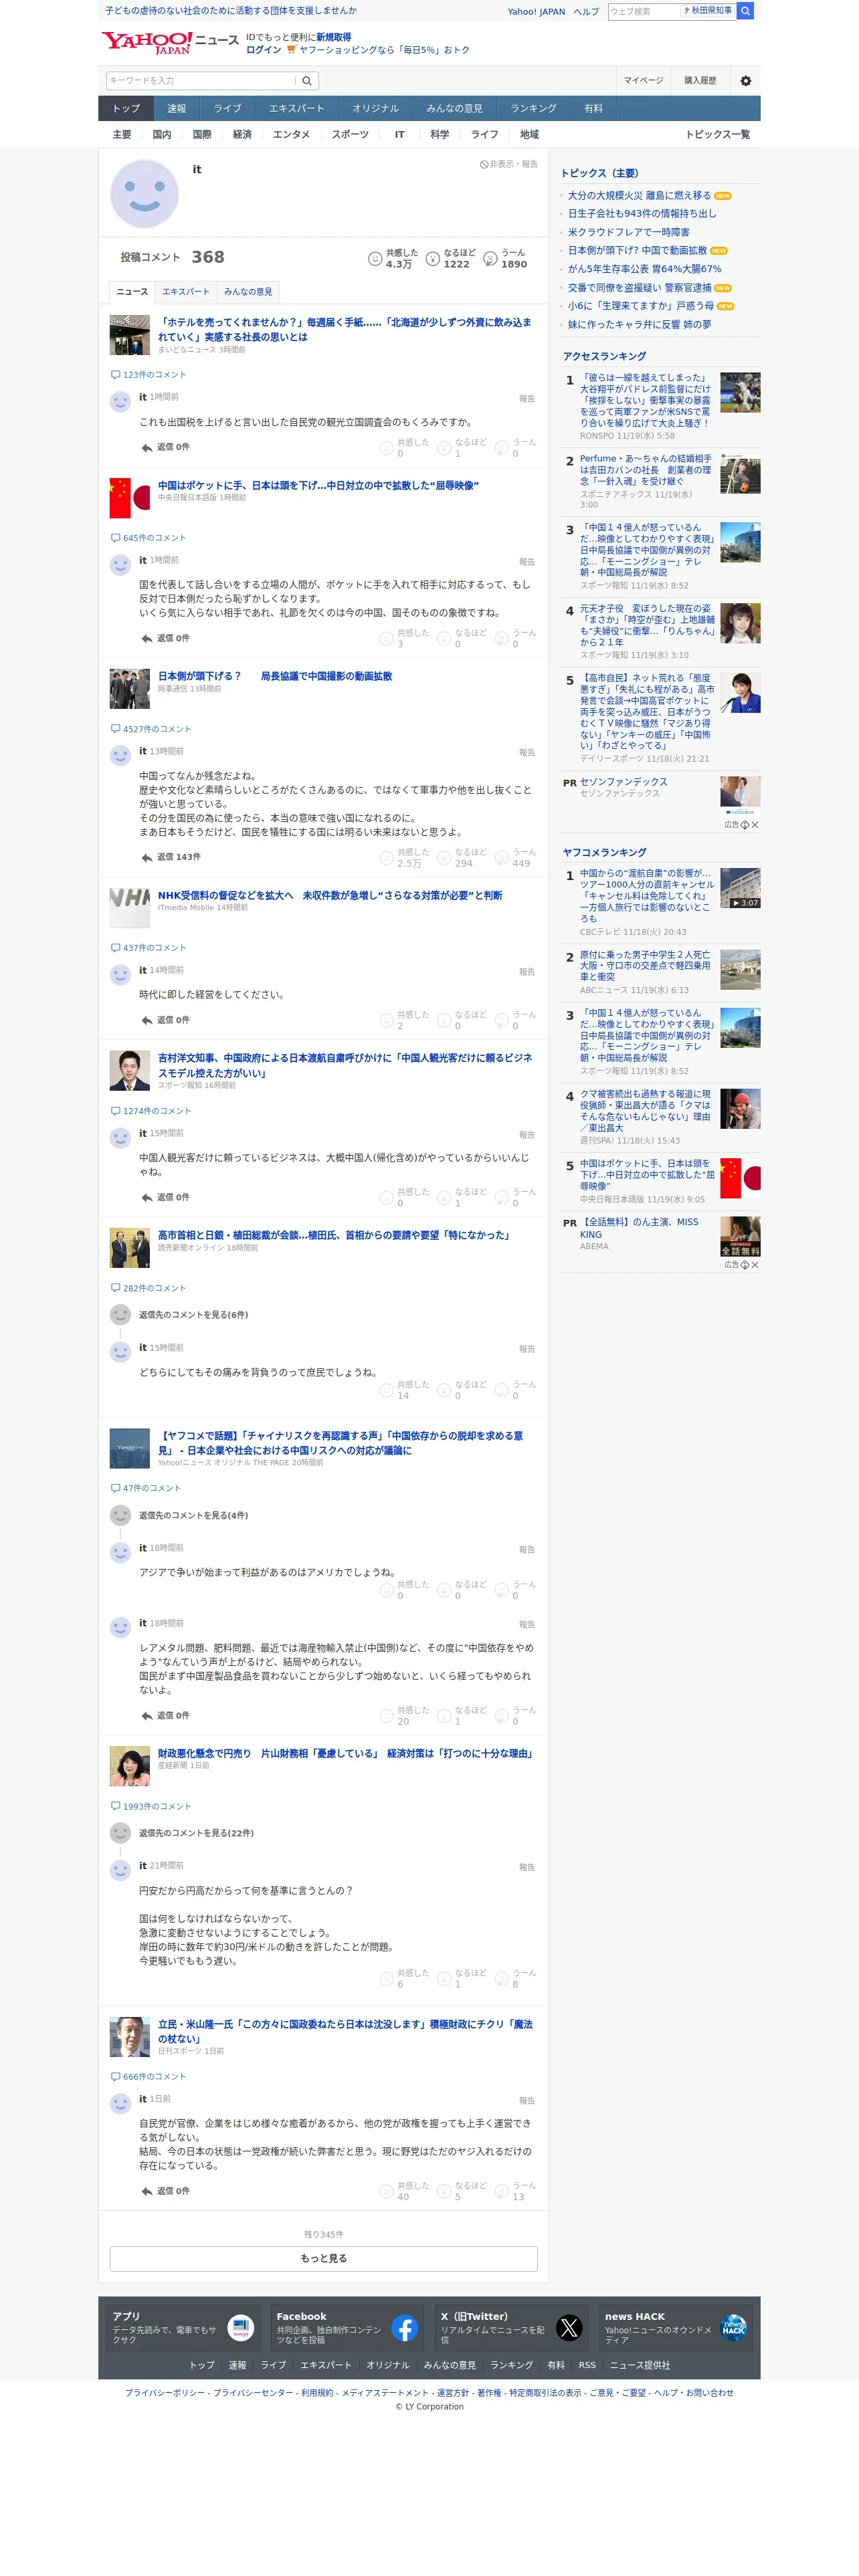Focus the ウェブ検索 input field
The width and height of the screenshot is (859, 2576).
pyautogui.click(x=644, y=11)
